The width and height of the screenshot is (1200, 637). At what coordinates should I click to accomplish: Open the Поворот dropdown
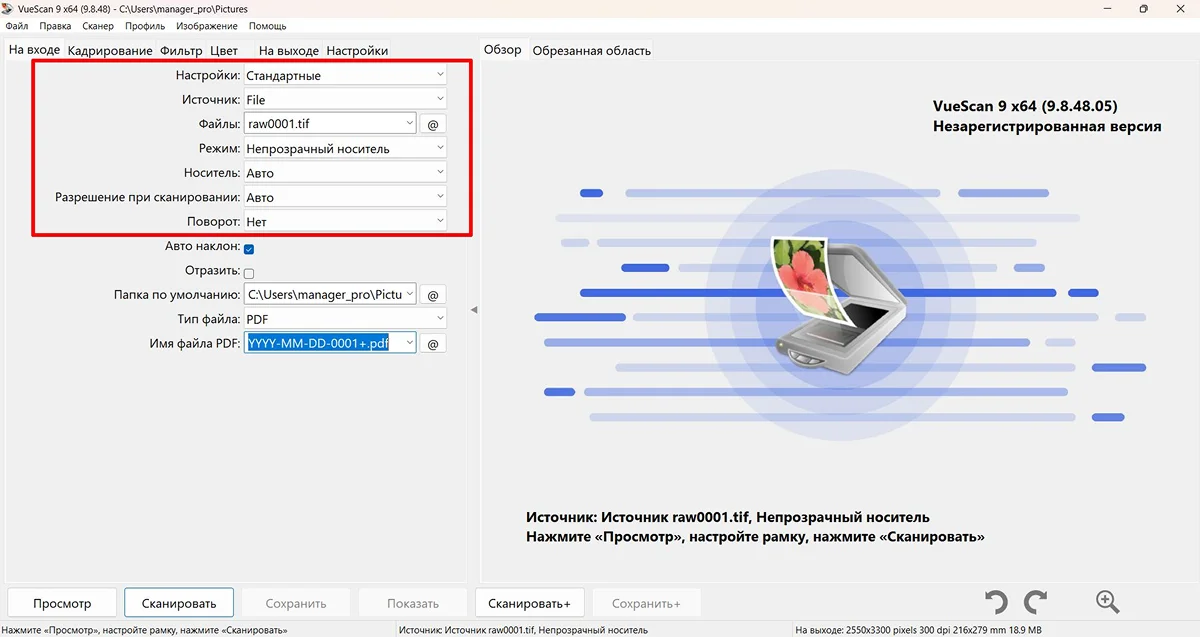tap(345, 221)
